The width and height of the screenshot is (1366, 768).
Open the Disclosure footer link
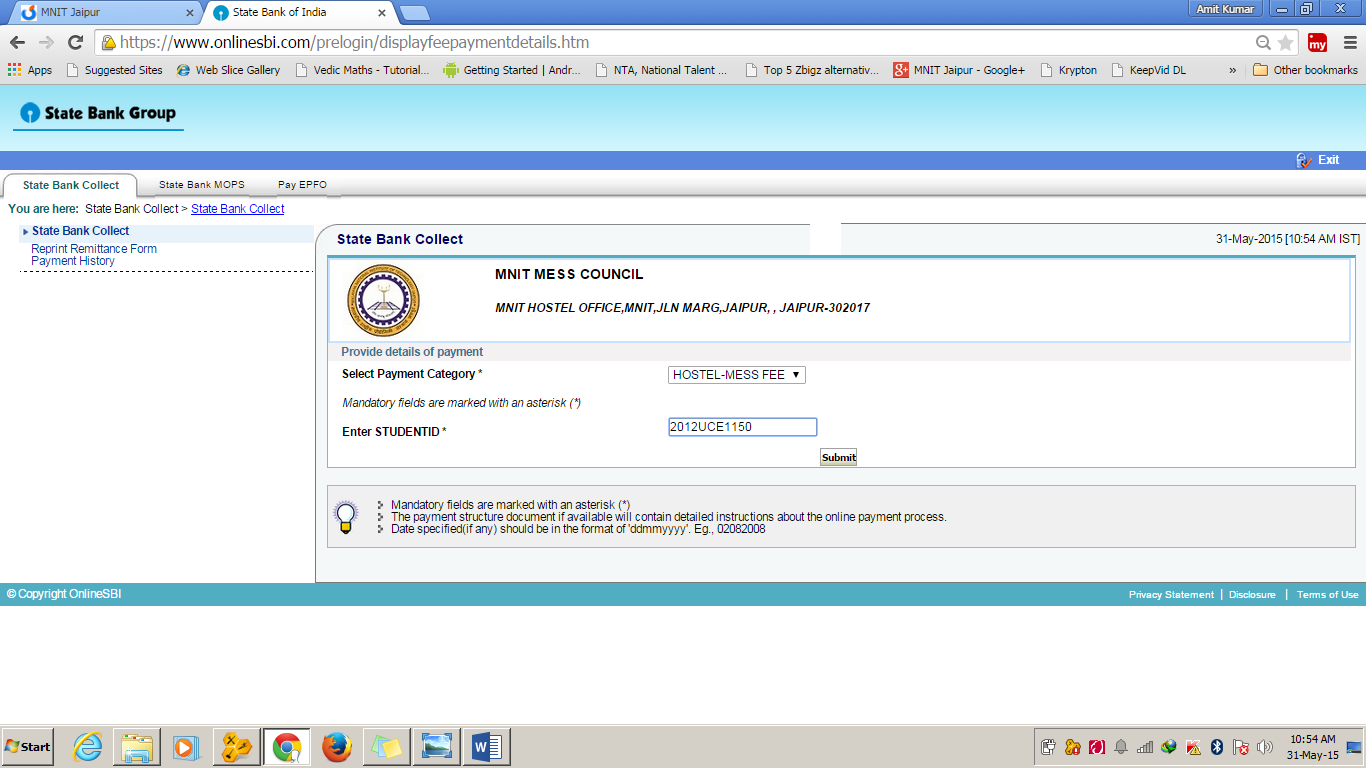click(x=1252, y=595)
